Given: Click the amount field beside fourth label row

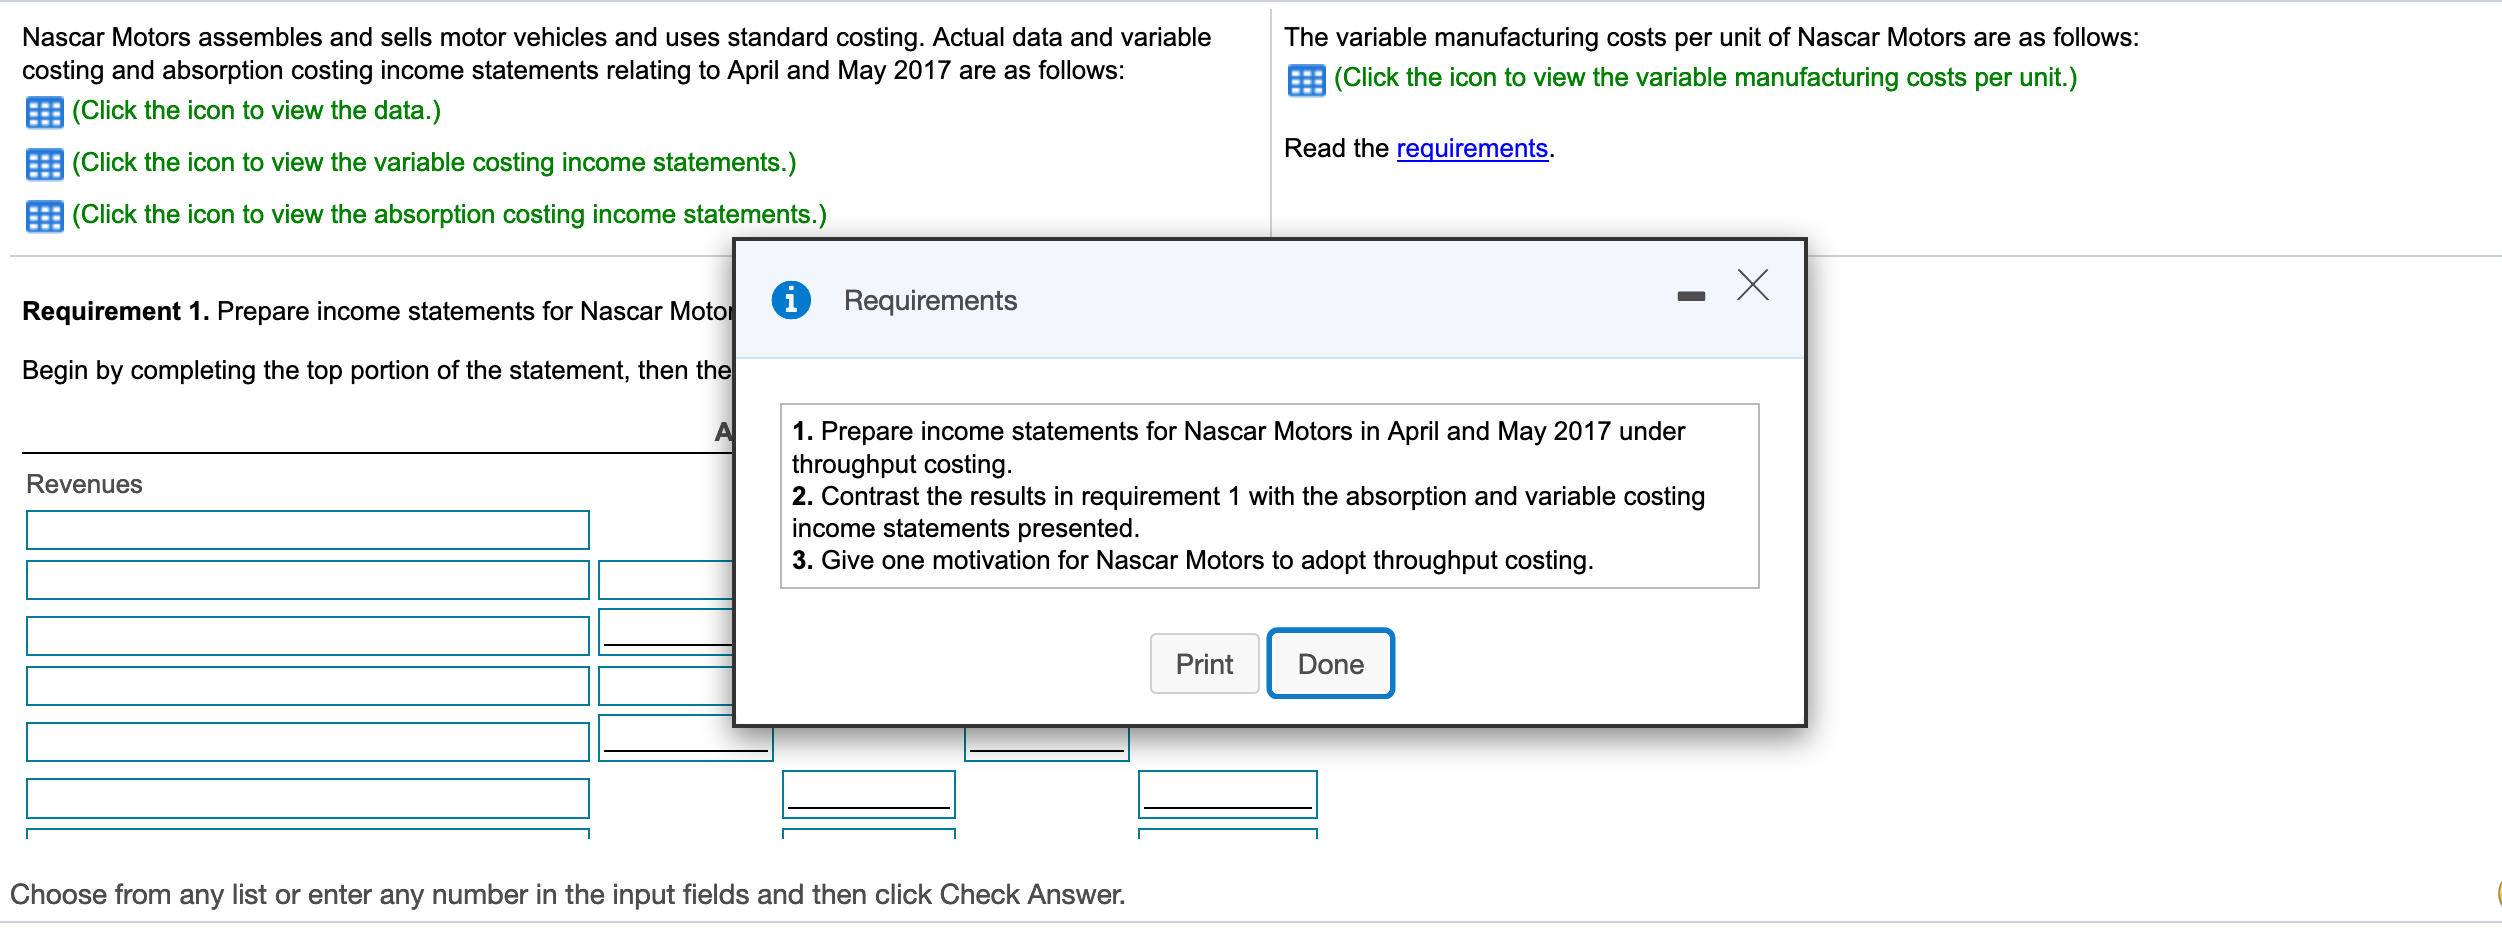Looking at the screenshot, I should point(666,686).
